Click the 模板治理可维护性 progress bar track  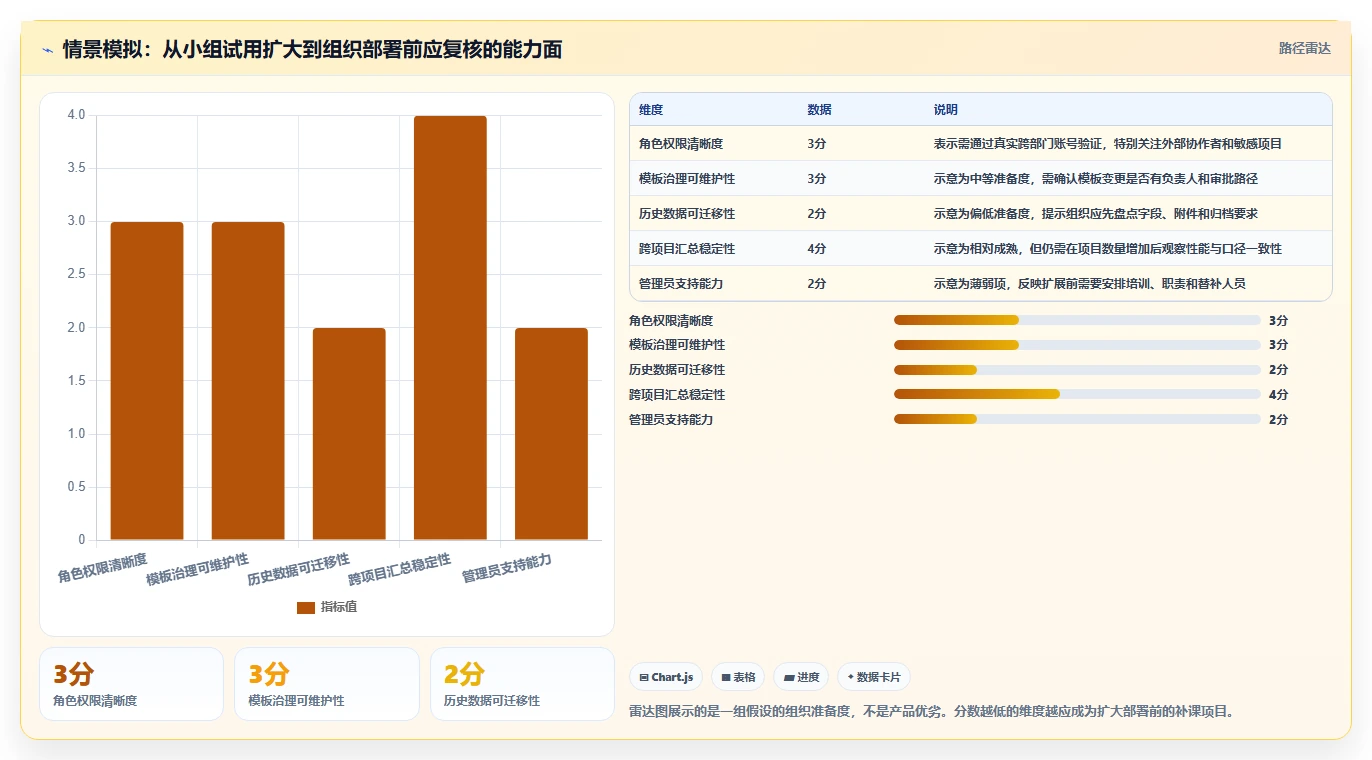click(x=1077, y=345)
